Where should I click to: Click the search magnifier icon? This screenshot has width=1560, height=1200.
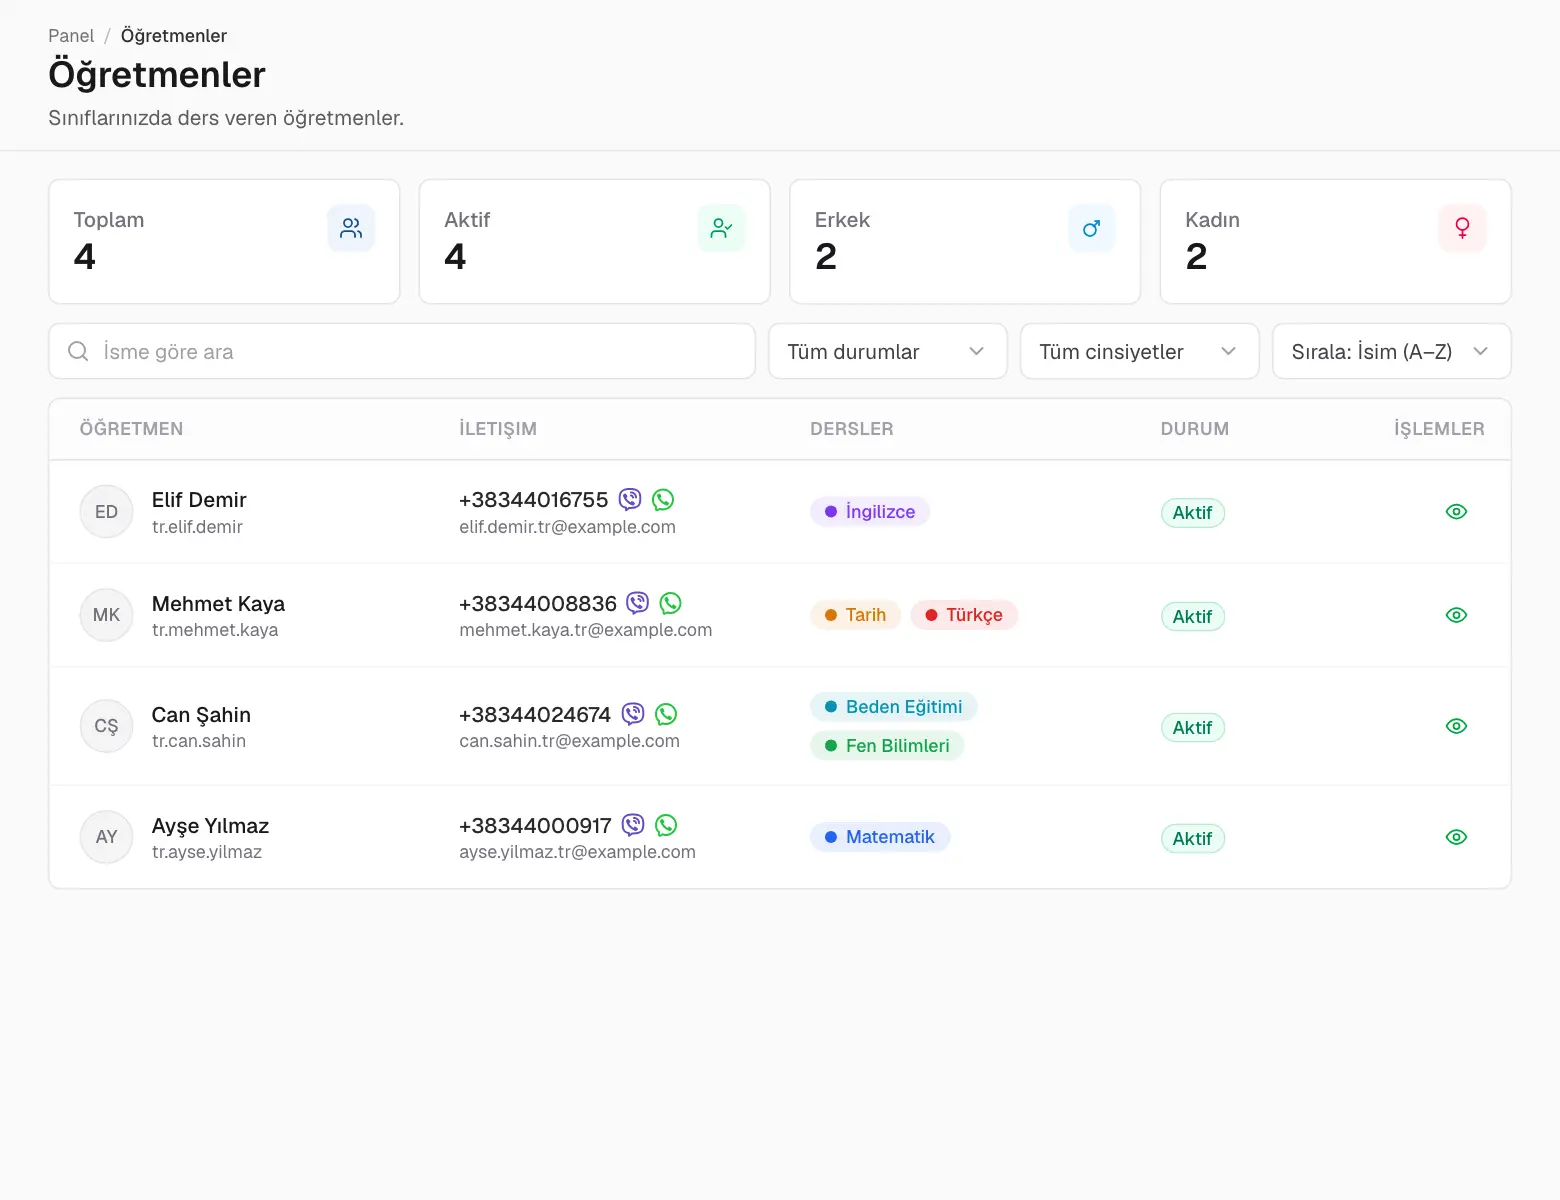click(78, 351)
